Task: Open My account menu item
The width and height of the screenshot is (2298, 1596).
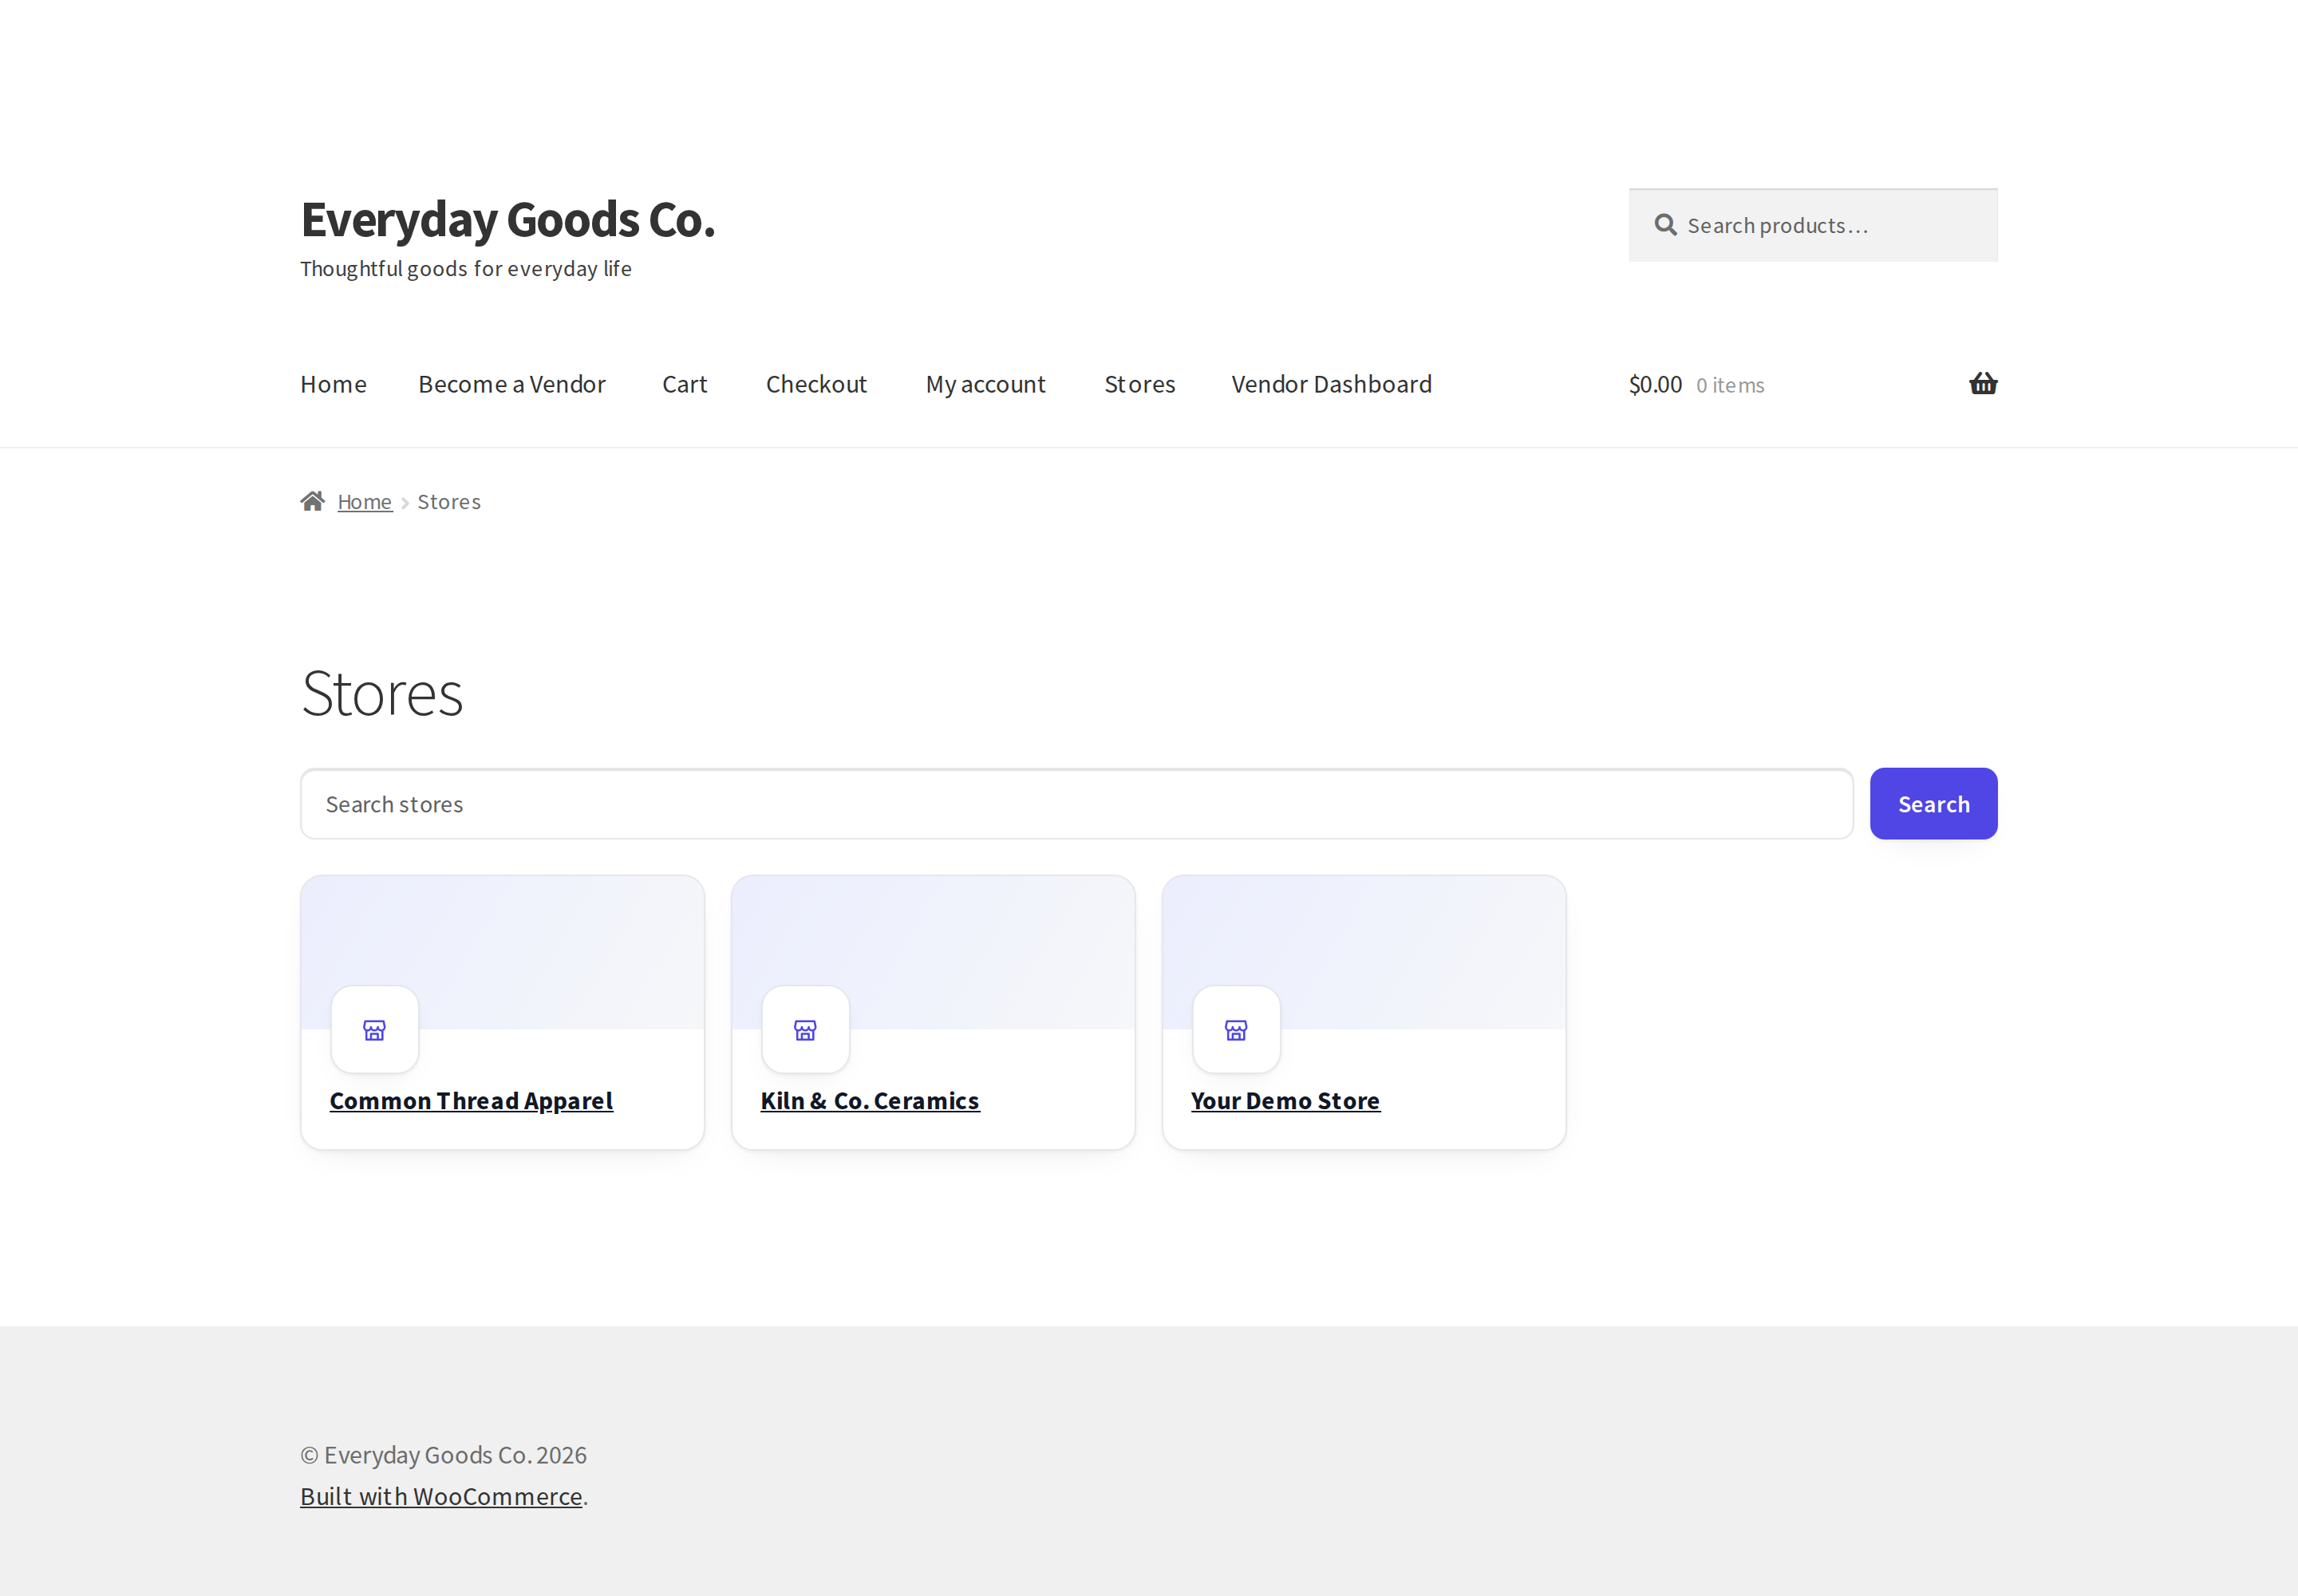Action: (x=985, y=384)
